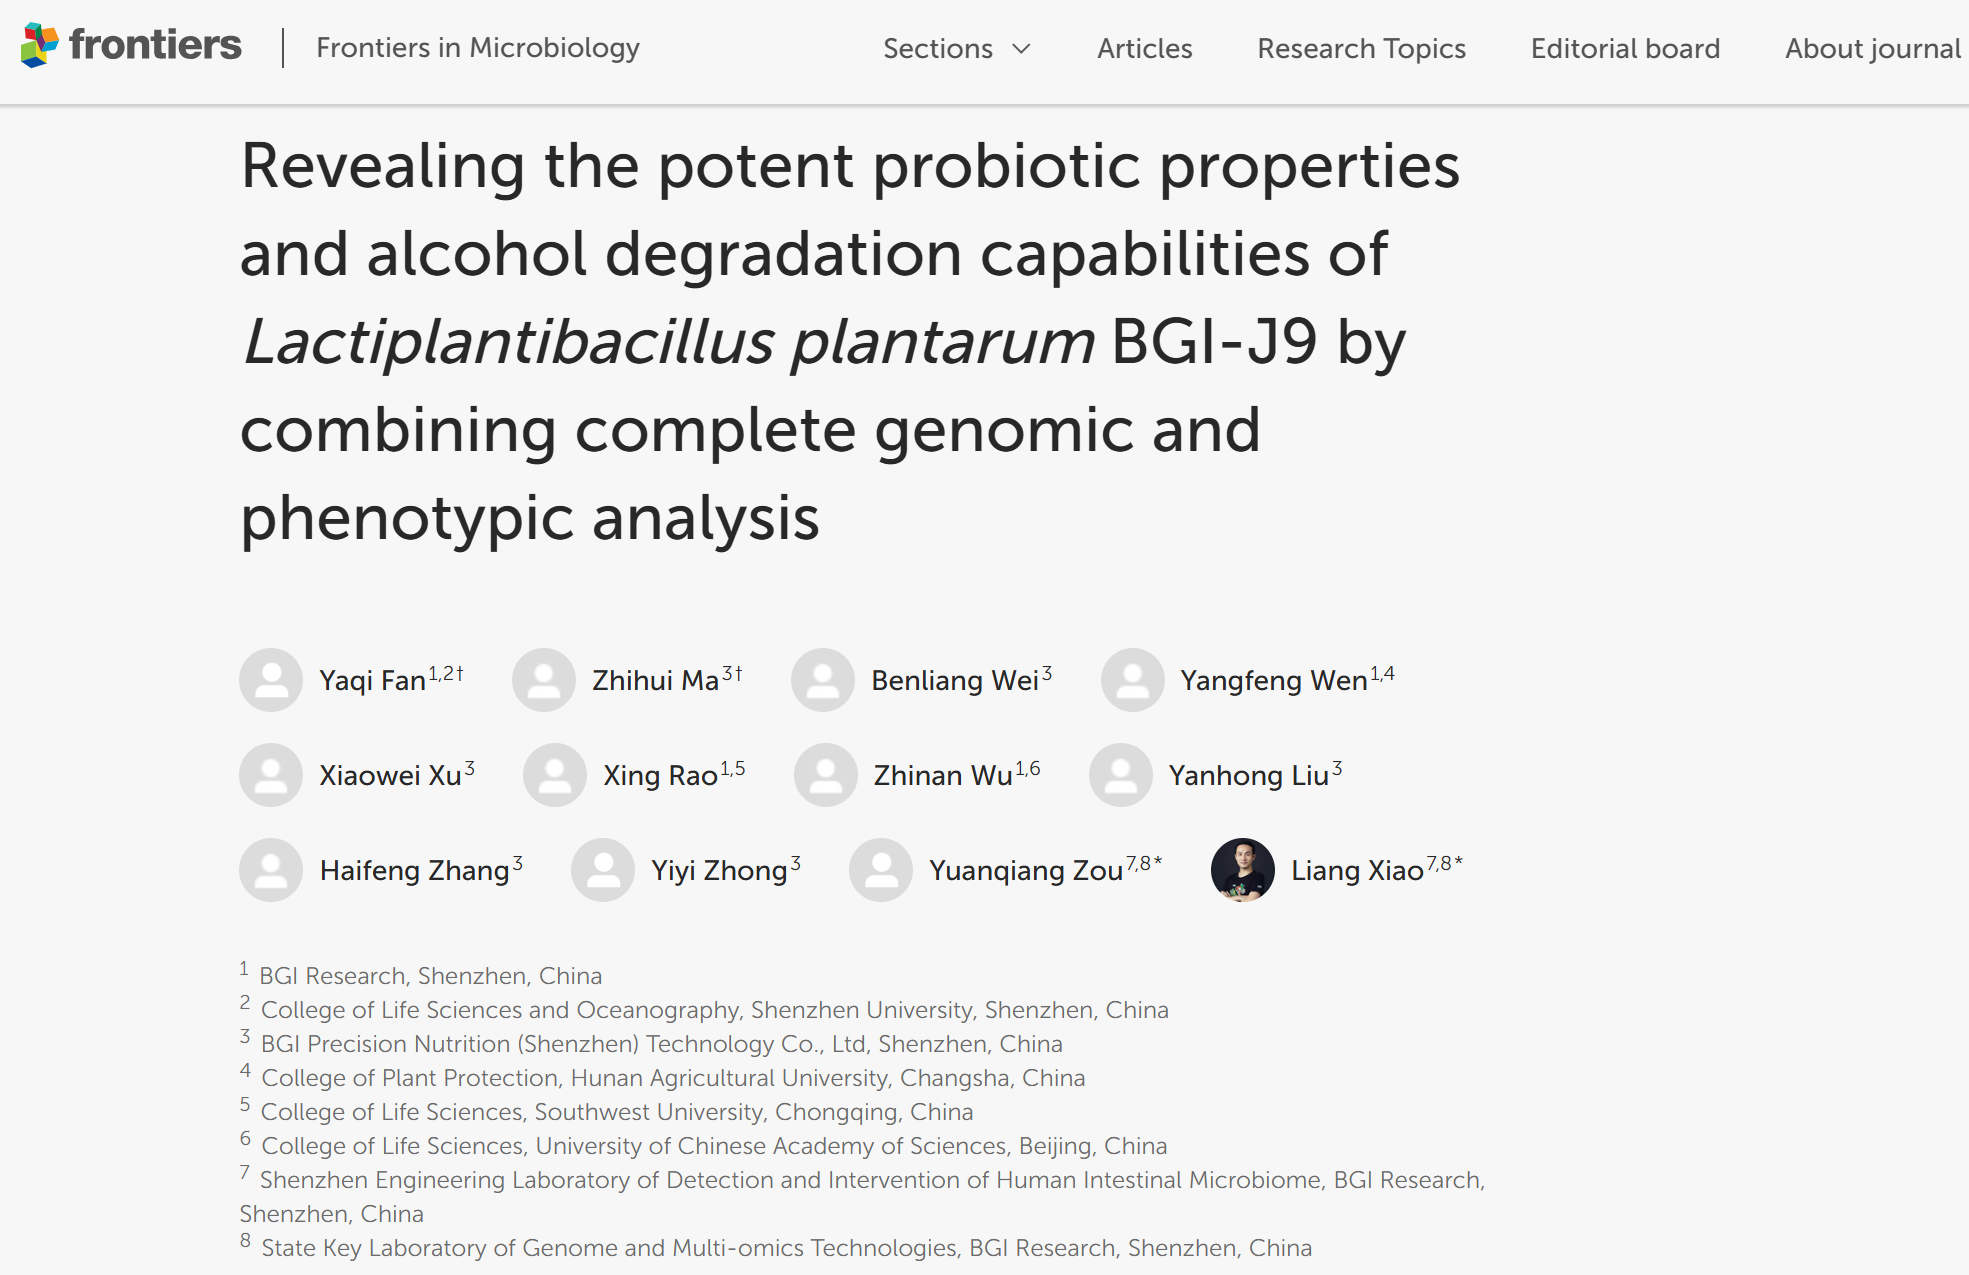Click author name Haifeng Zhang

click(x=414, y=871)
